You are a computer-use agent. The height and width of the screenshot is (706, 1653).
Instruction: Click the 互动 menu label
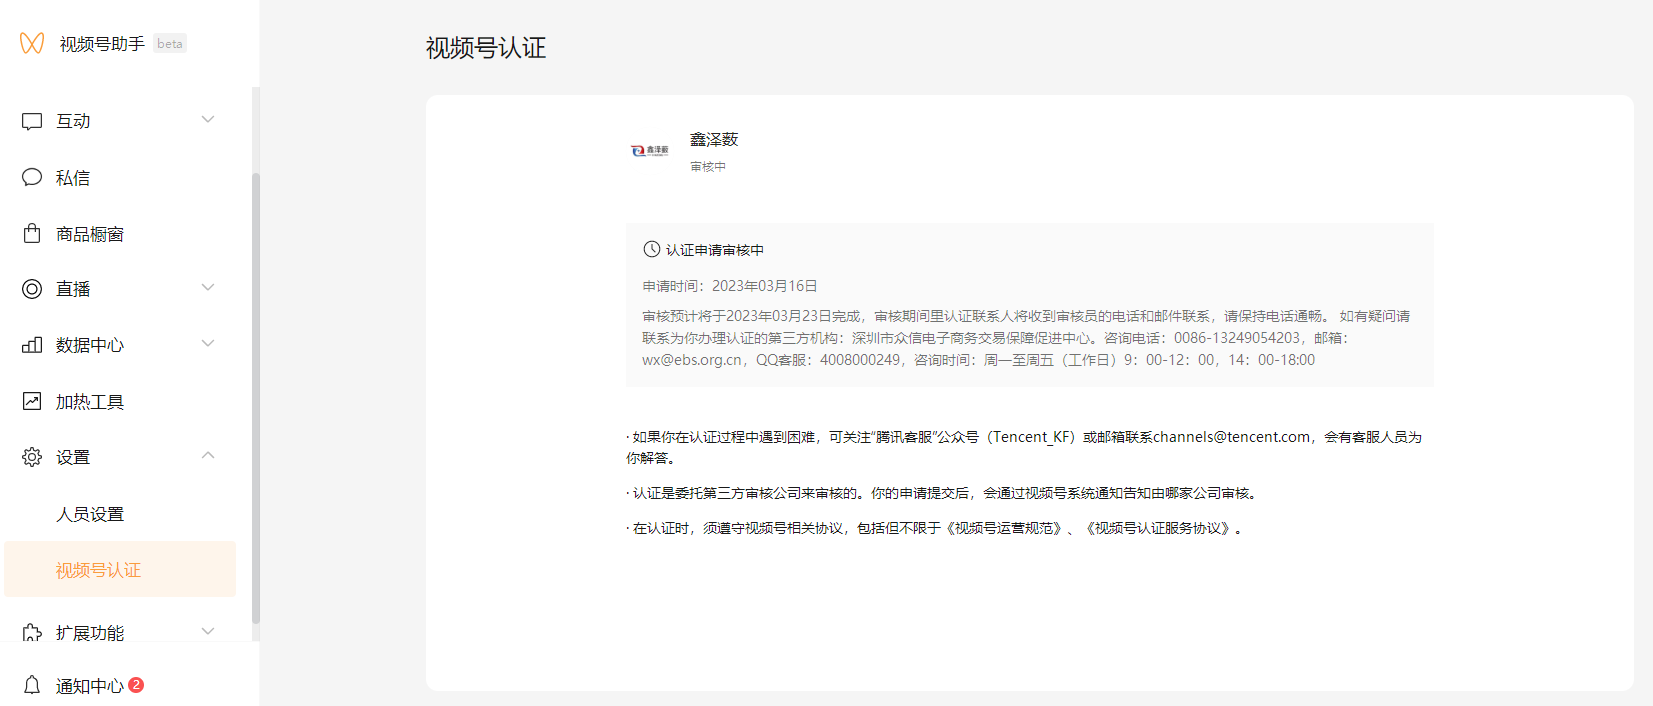[73, 121]
